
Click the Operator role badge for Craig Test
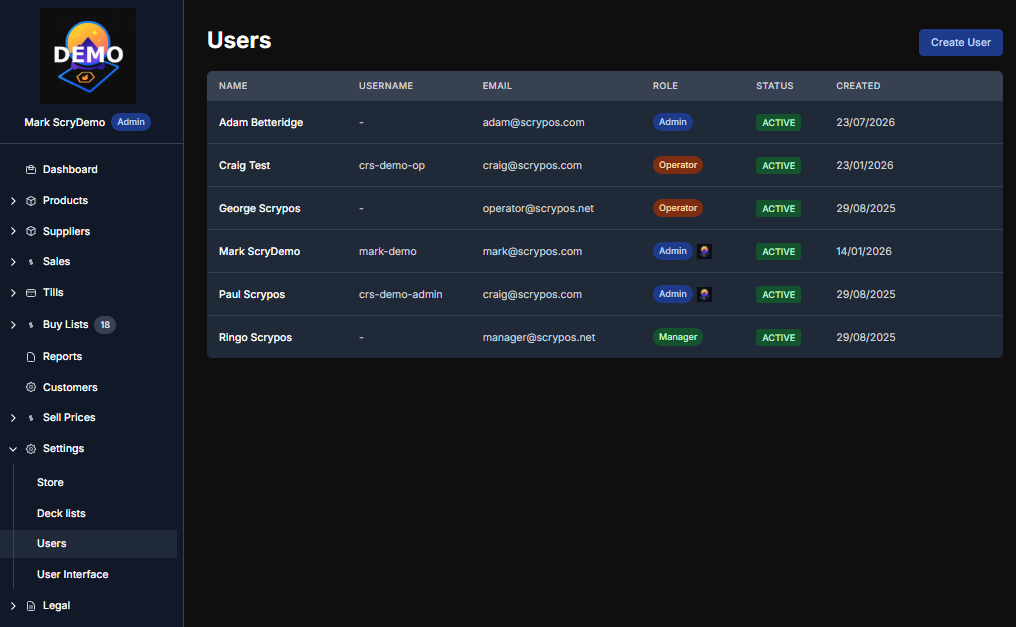[x=678, y=165]
